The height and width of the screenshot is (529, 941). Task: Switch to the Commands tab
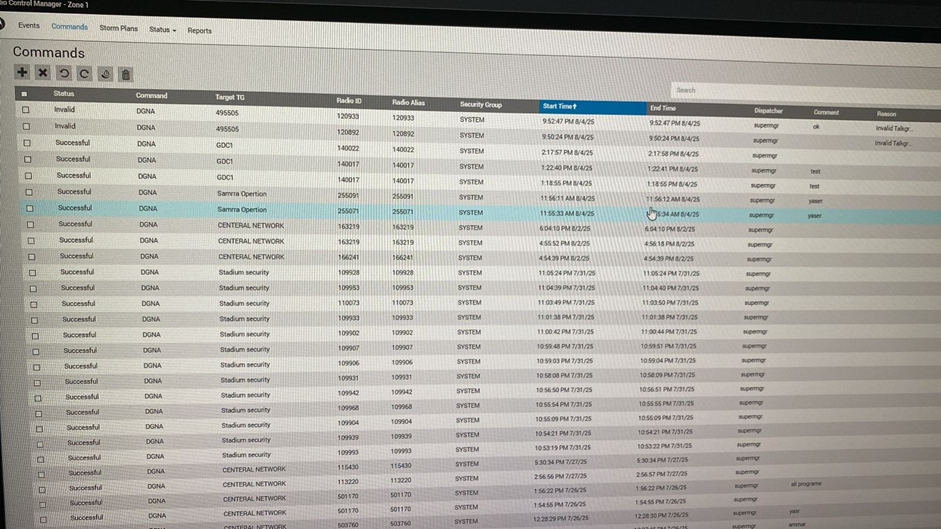(x=70, y=26)
